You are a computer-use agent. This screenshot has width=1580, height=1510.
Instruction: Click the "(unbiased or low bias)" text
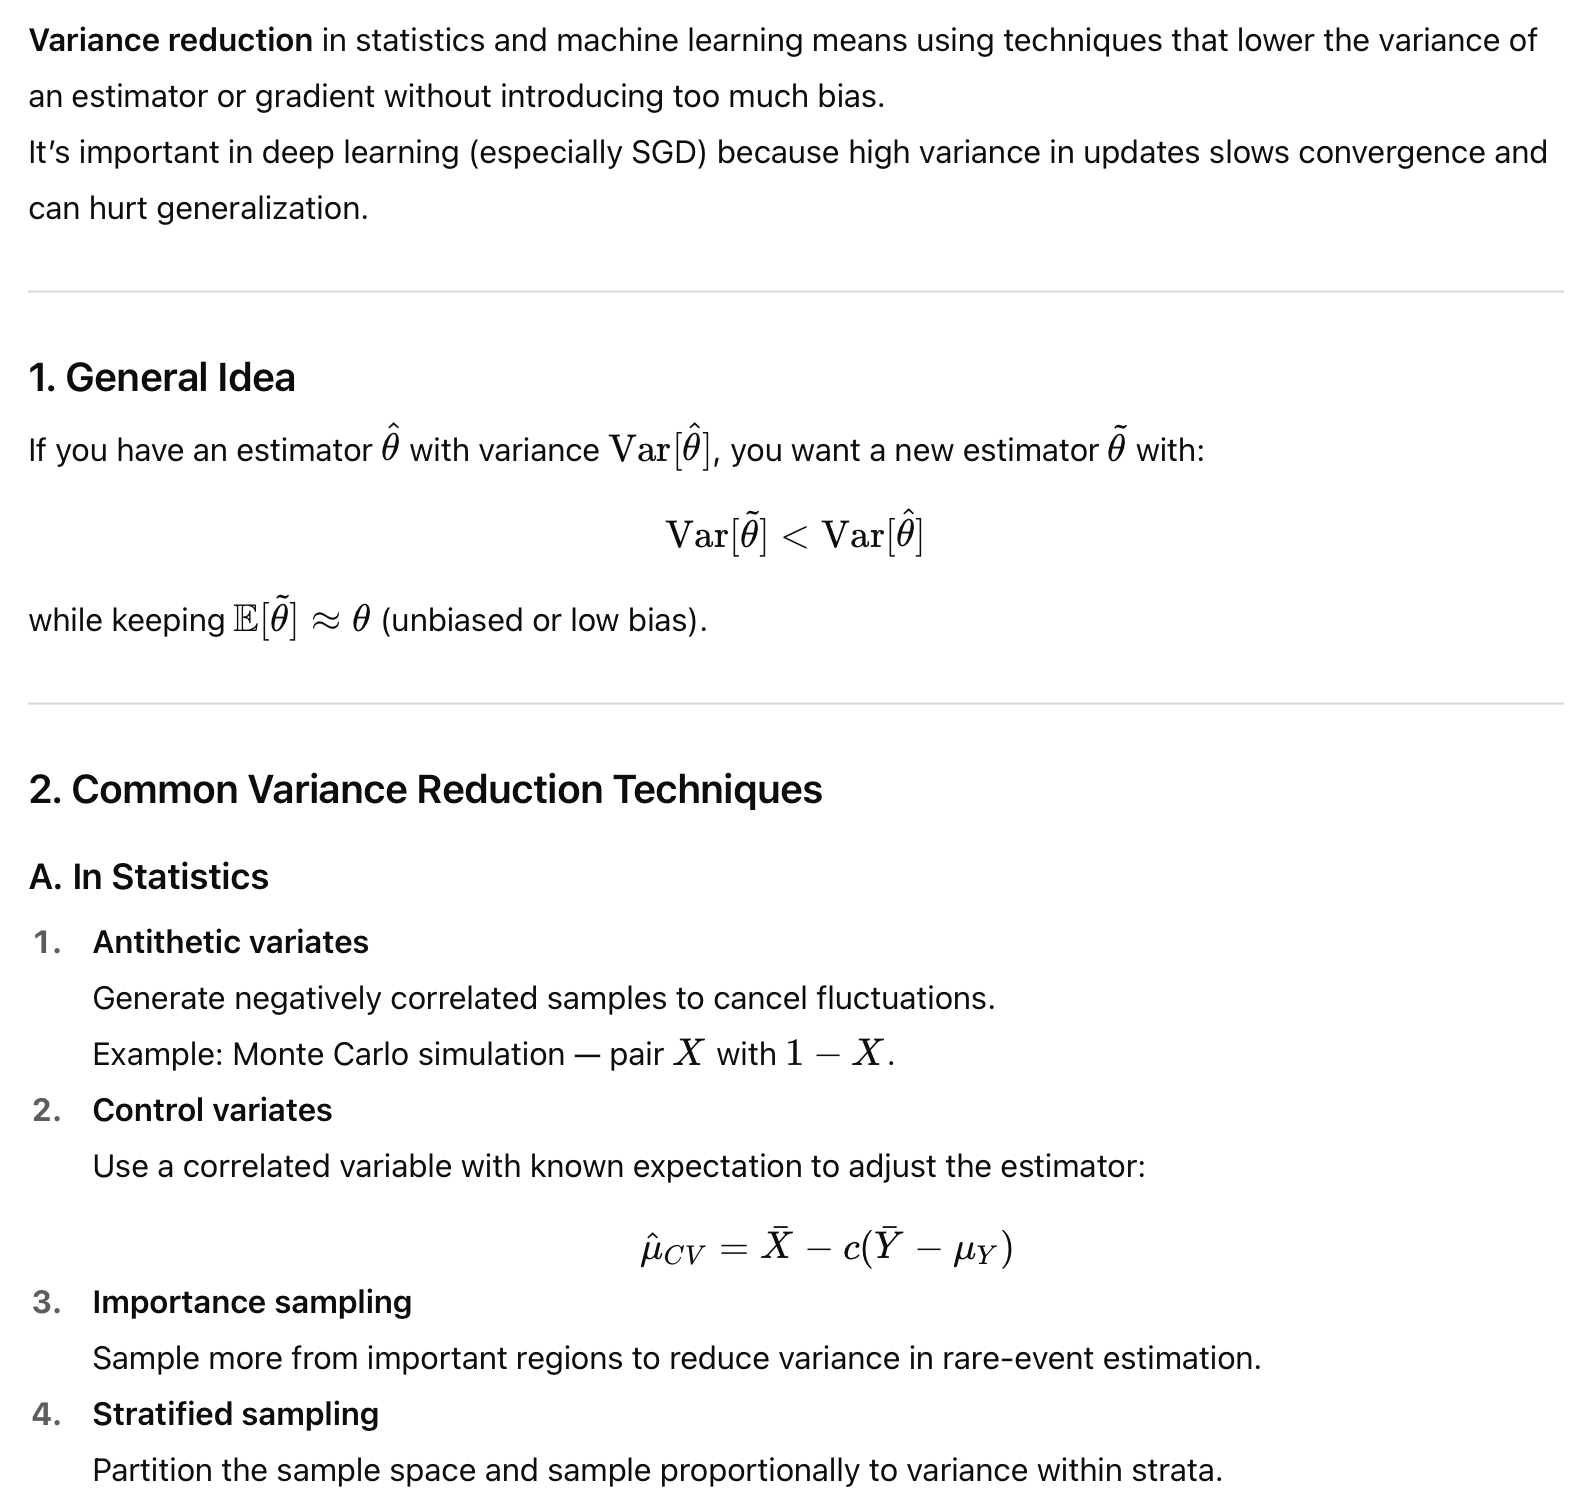pyautogui.click(x=544, y=621)
